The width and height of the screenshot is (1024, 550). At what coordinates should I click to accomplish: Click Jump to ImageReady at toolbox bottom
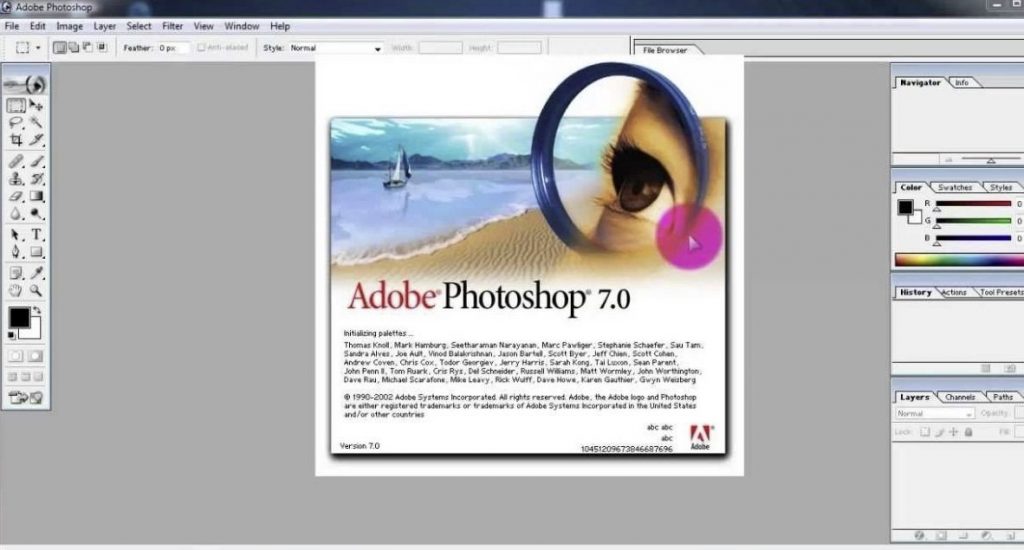tap(25, 397)
